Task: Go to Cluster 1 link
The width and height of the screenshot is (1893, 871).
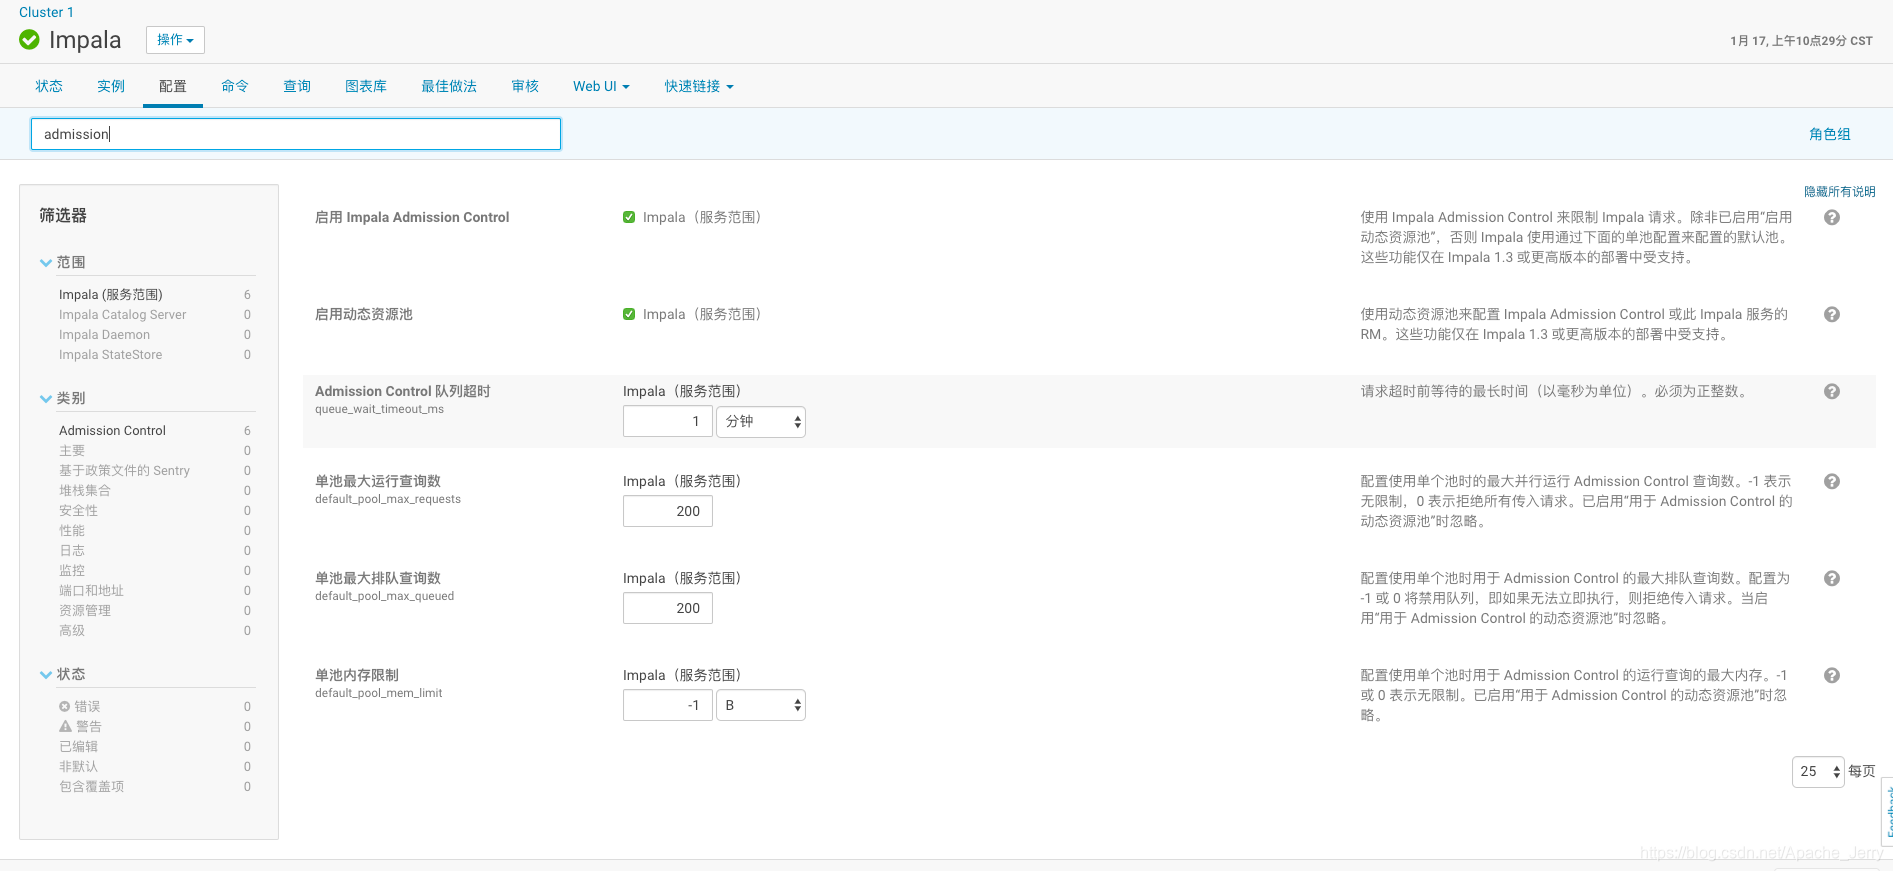Action: [46, 12]
